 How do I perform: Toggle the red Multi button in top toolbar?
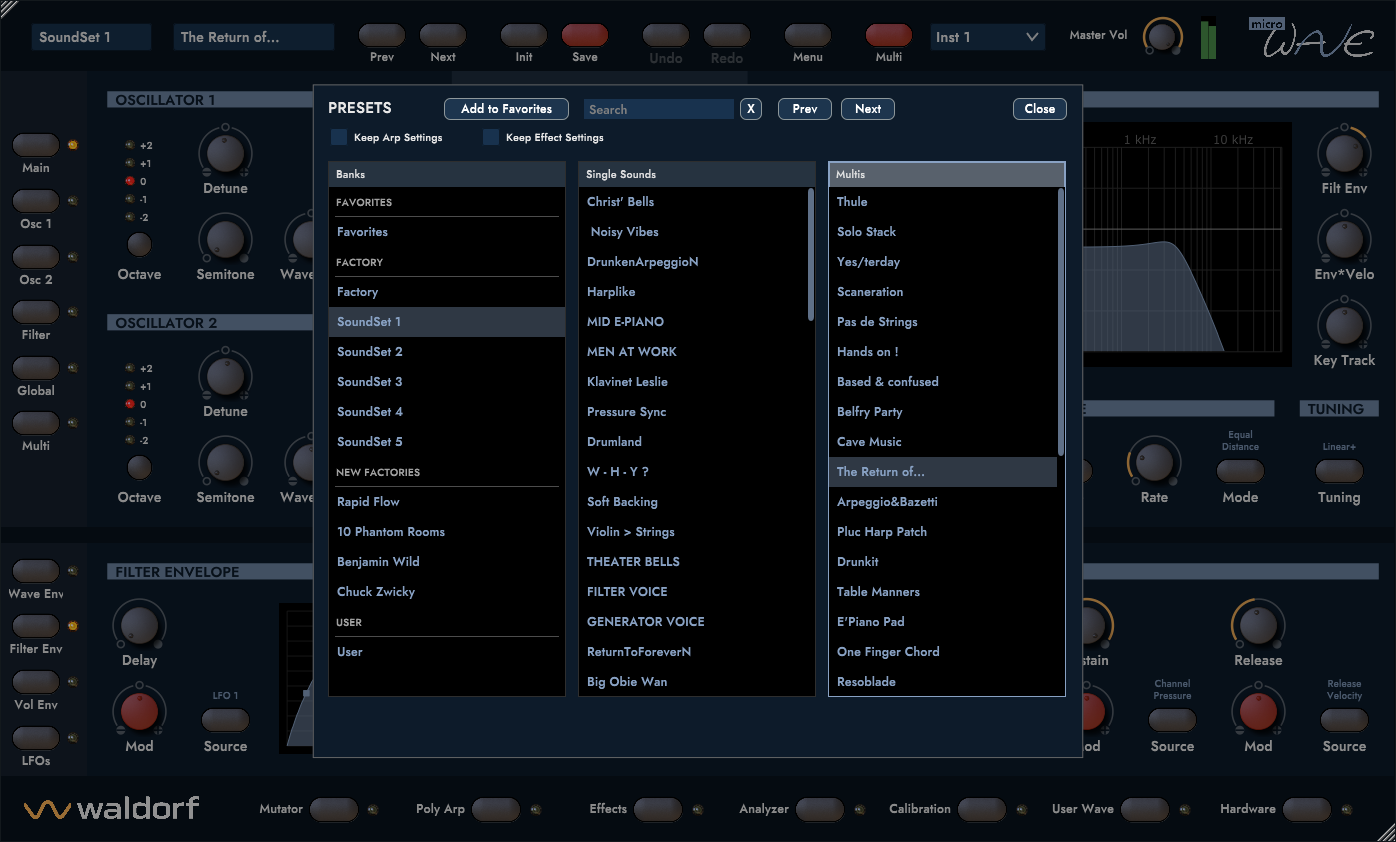click(x=889, y=36)
